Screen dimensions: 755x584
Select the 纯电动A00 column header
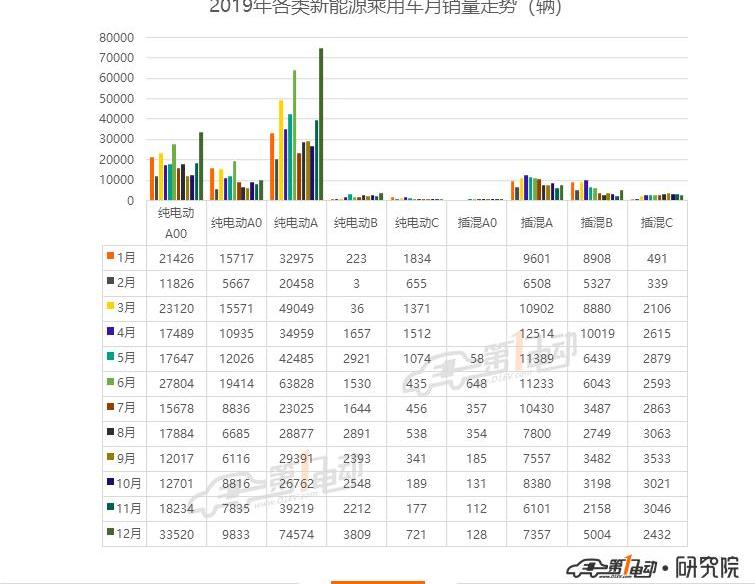(x=176, y=223)
